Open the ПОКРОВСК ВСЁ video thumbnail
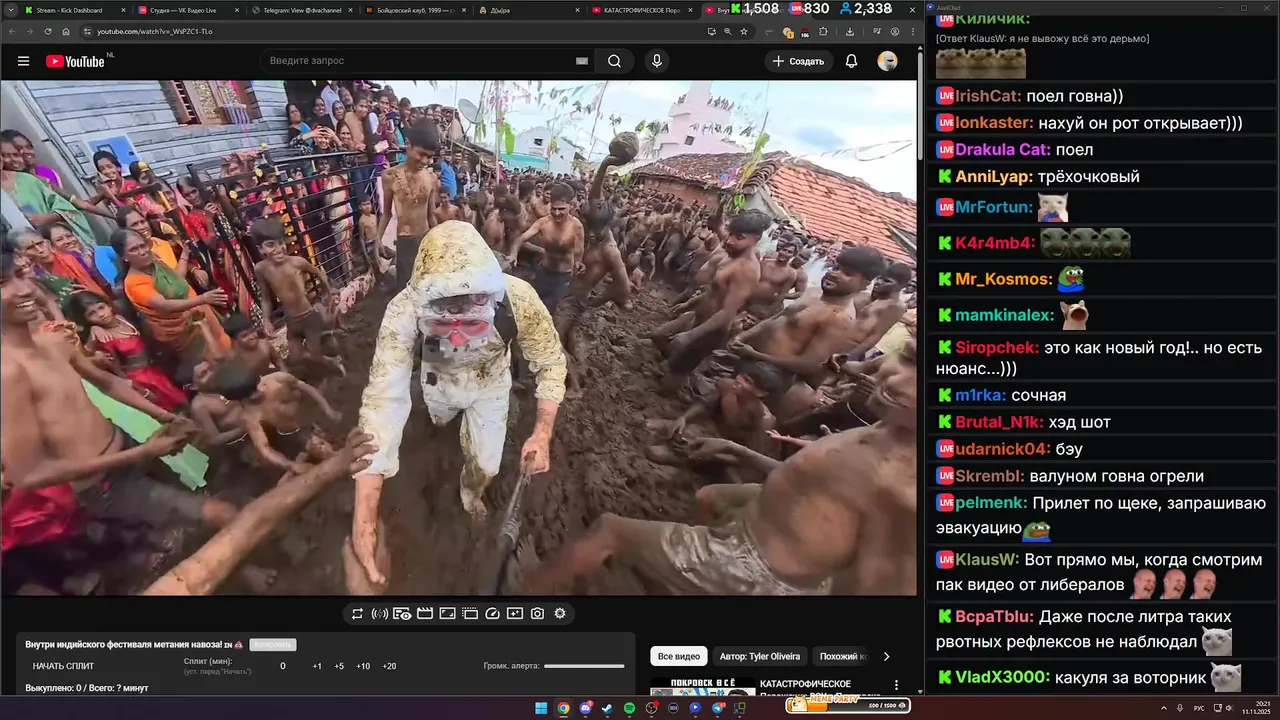 (703, 686)
